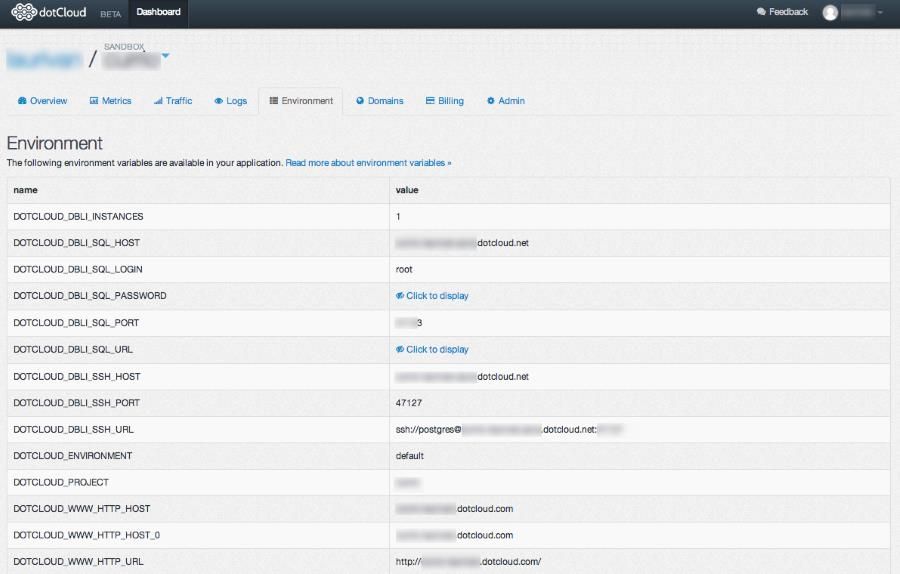The width and height of the screenshot is (900, 574).
Task: Select the Environment tab label
Action: coord(307,100)
